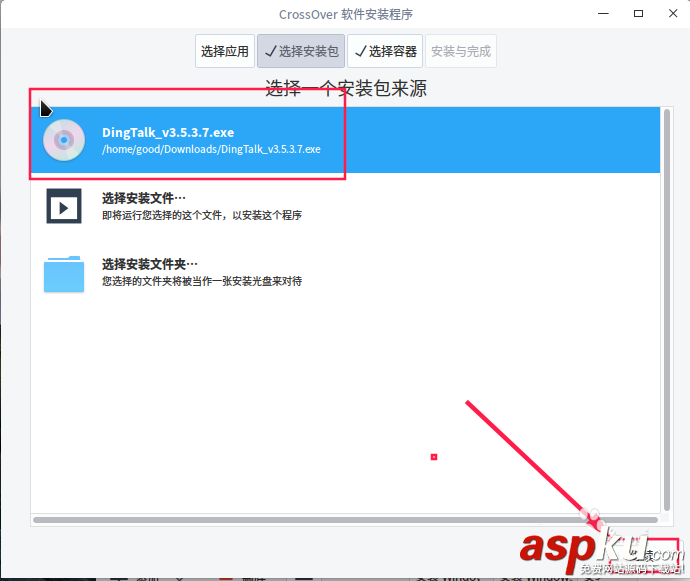Click the 您选择的文件夹将被当作一张安装光盘来对待 description
This screenshot has height=581, width=690.
(202, 281)
